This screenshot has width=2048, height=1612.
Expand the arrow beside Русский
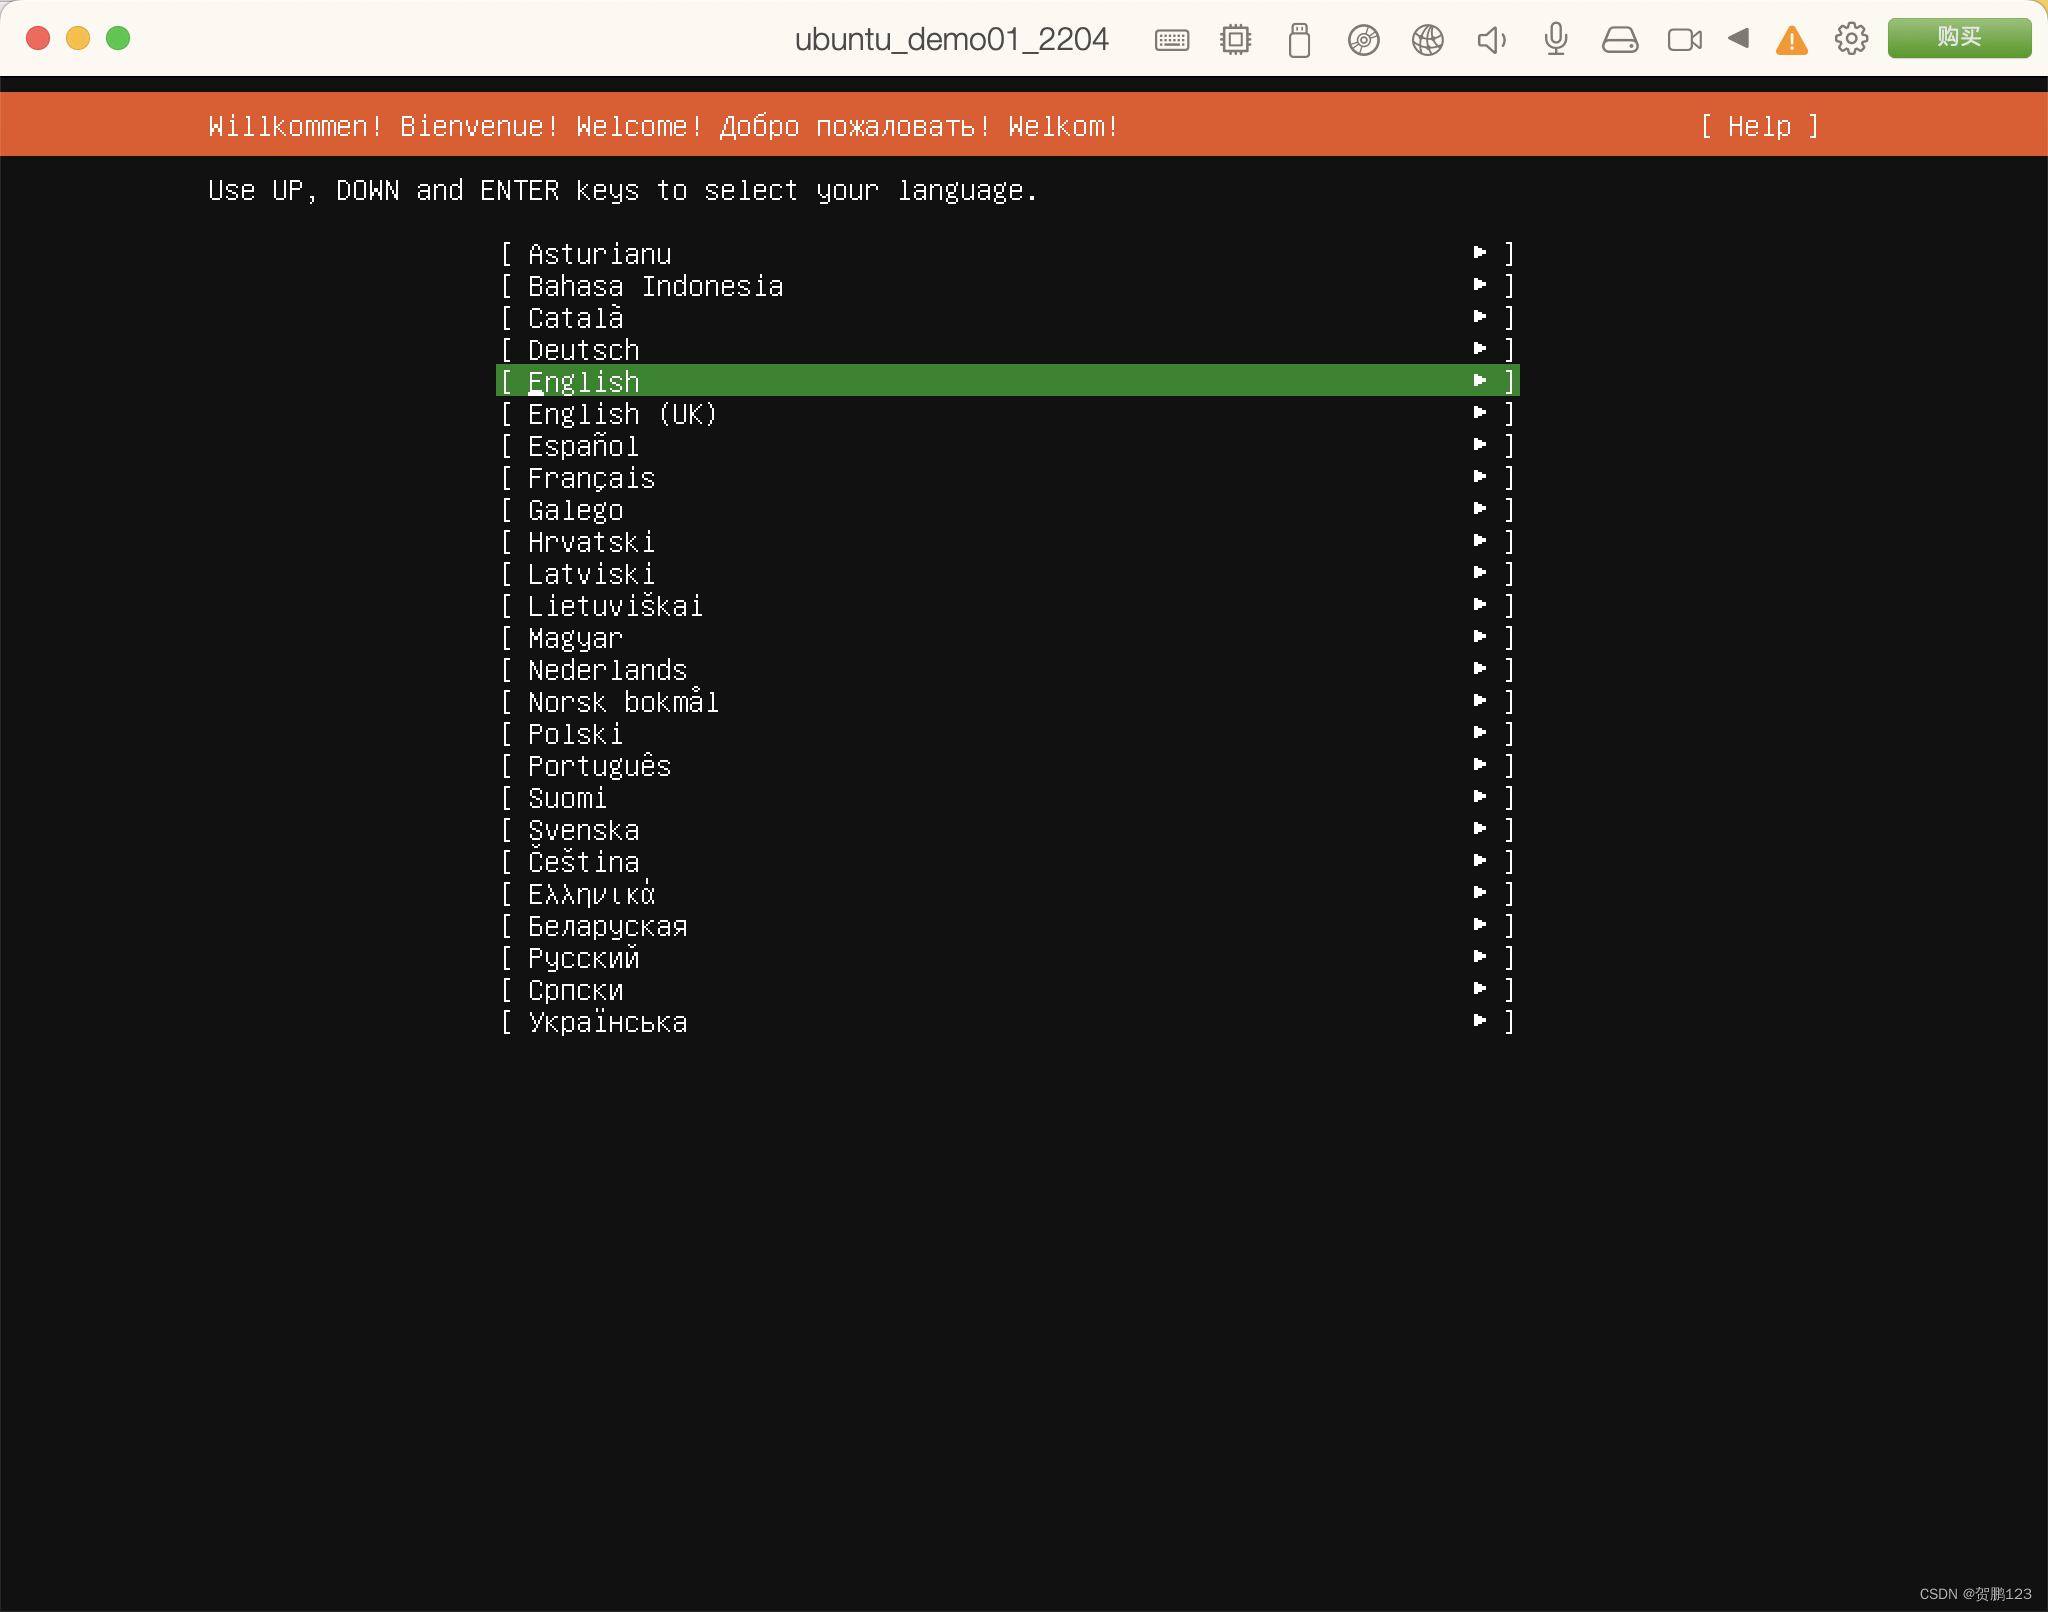[x=1480, y=957]
